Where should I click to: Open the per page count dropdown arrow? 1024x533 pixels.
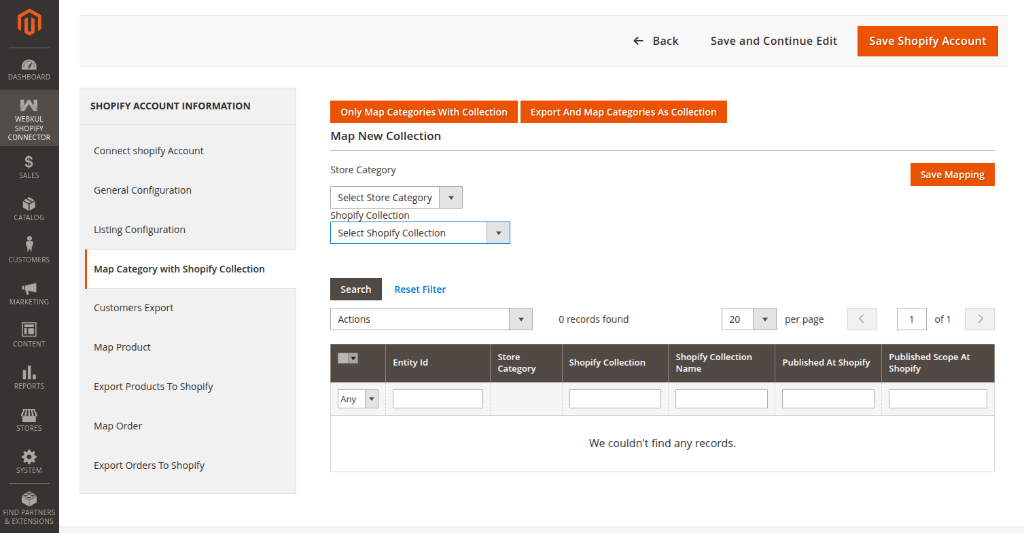coord(765,319)
